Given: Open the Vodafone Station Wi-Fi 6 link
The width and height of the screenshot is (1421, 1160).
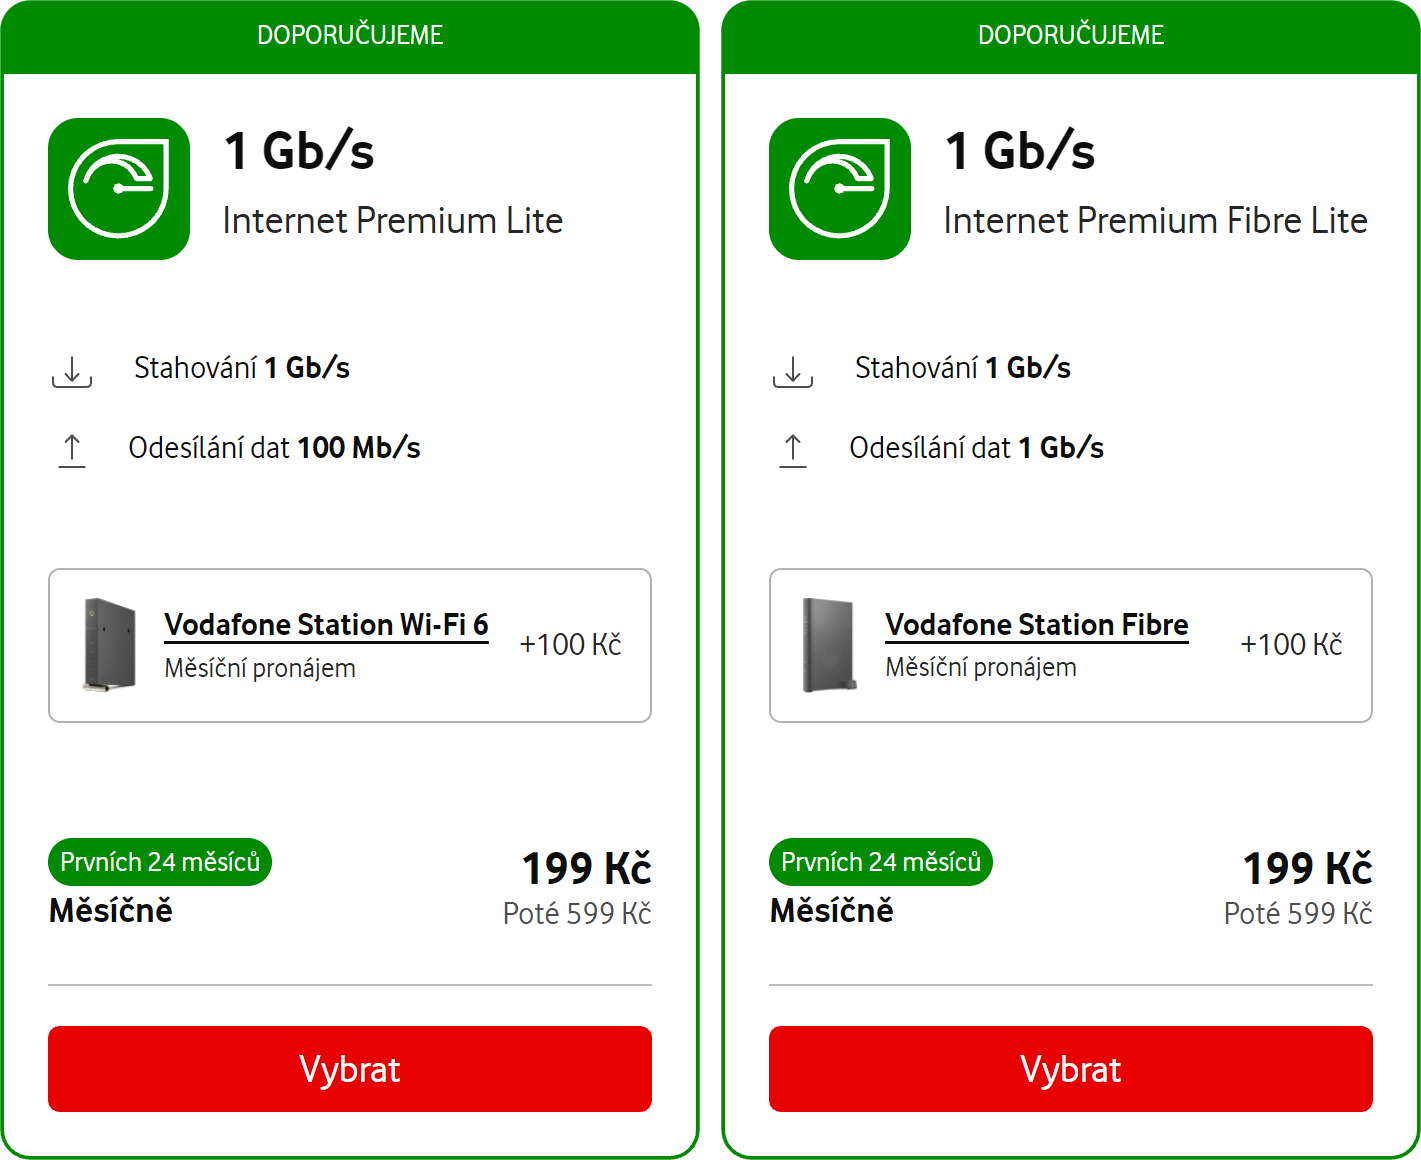Looking at the screenshot, I should [x=326, y=625].
